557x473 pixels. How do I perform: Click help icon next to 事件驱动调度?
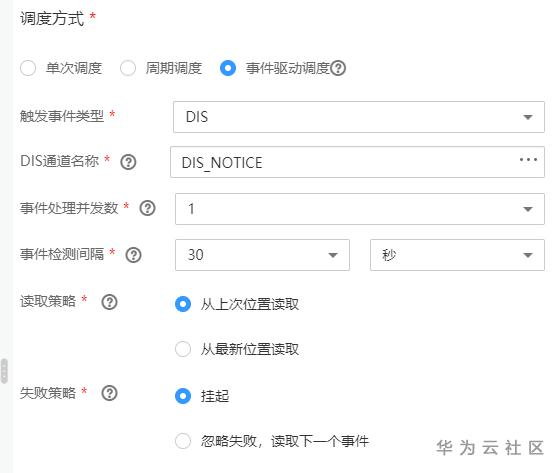[338, 68]
